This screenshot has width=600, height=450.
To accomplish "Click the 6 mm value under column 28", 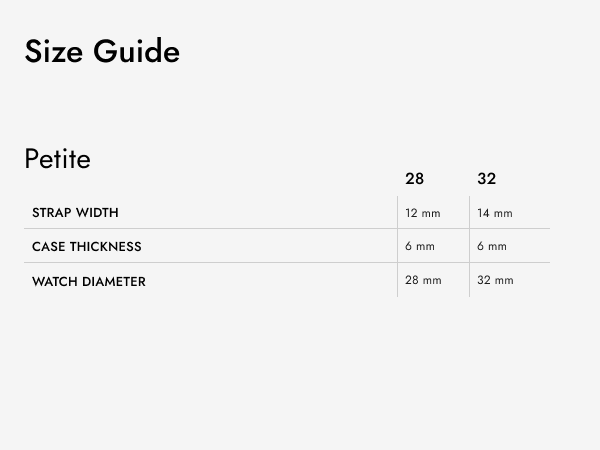I will (x=420, y=246).
